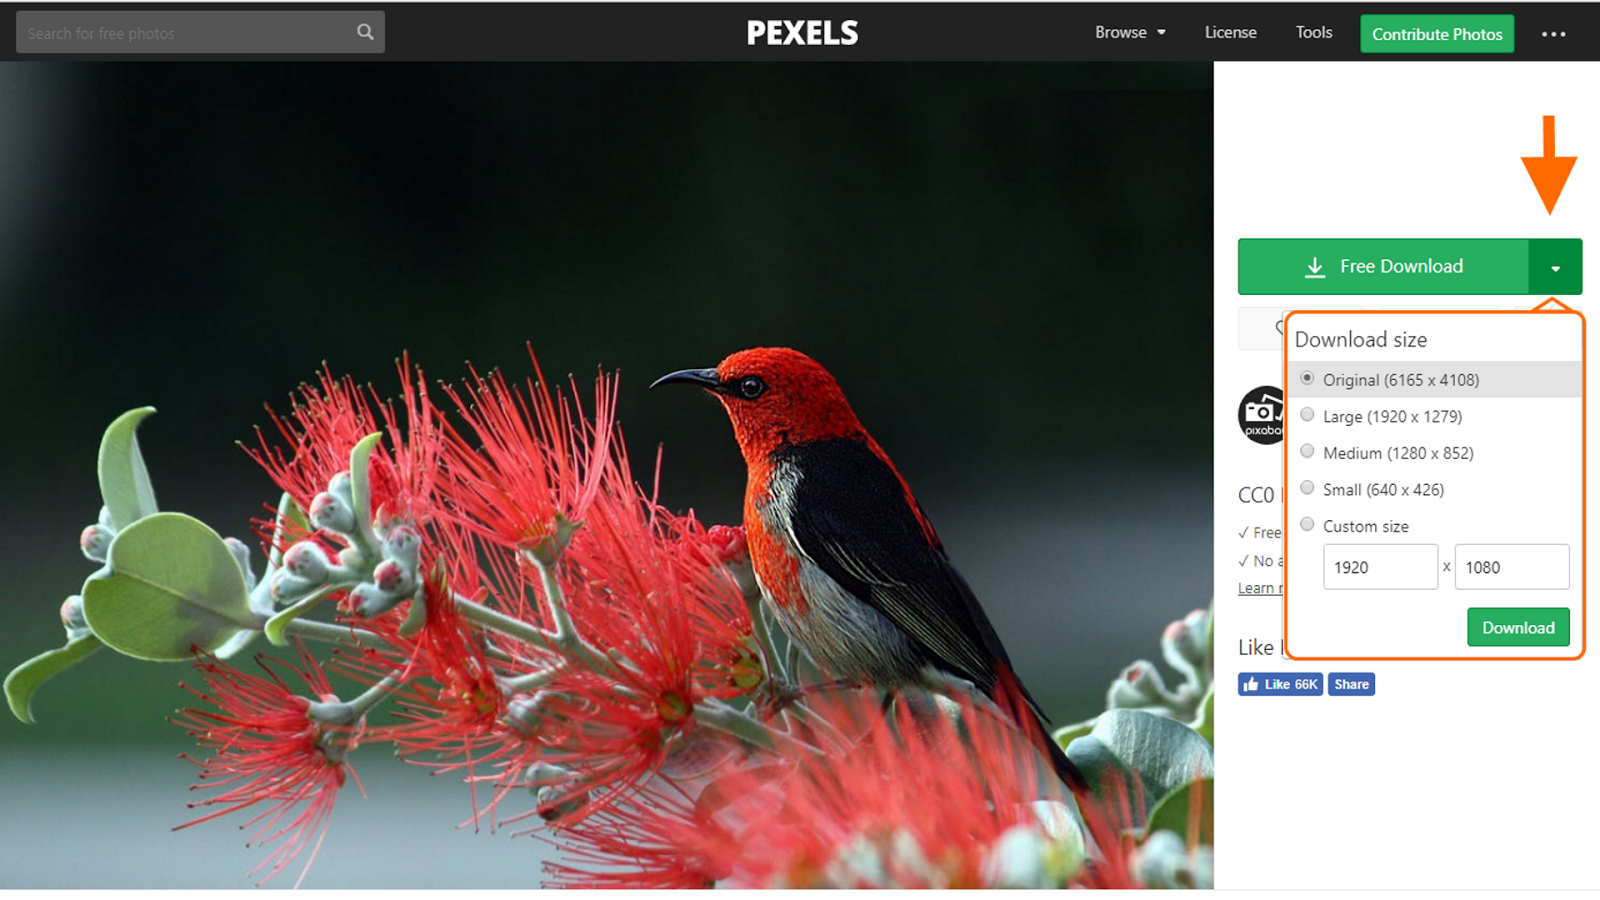
Task: Click the custom width field showing 1920
Action: 1380,567
